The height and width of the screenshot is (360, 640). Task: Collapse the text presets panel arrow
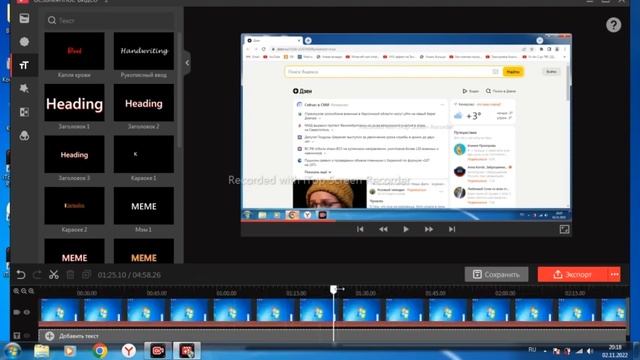tap(187, 63)
